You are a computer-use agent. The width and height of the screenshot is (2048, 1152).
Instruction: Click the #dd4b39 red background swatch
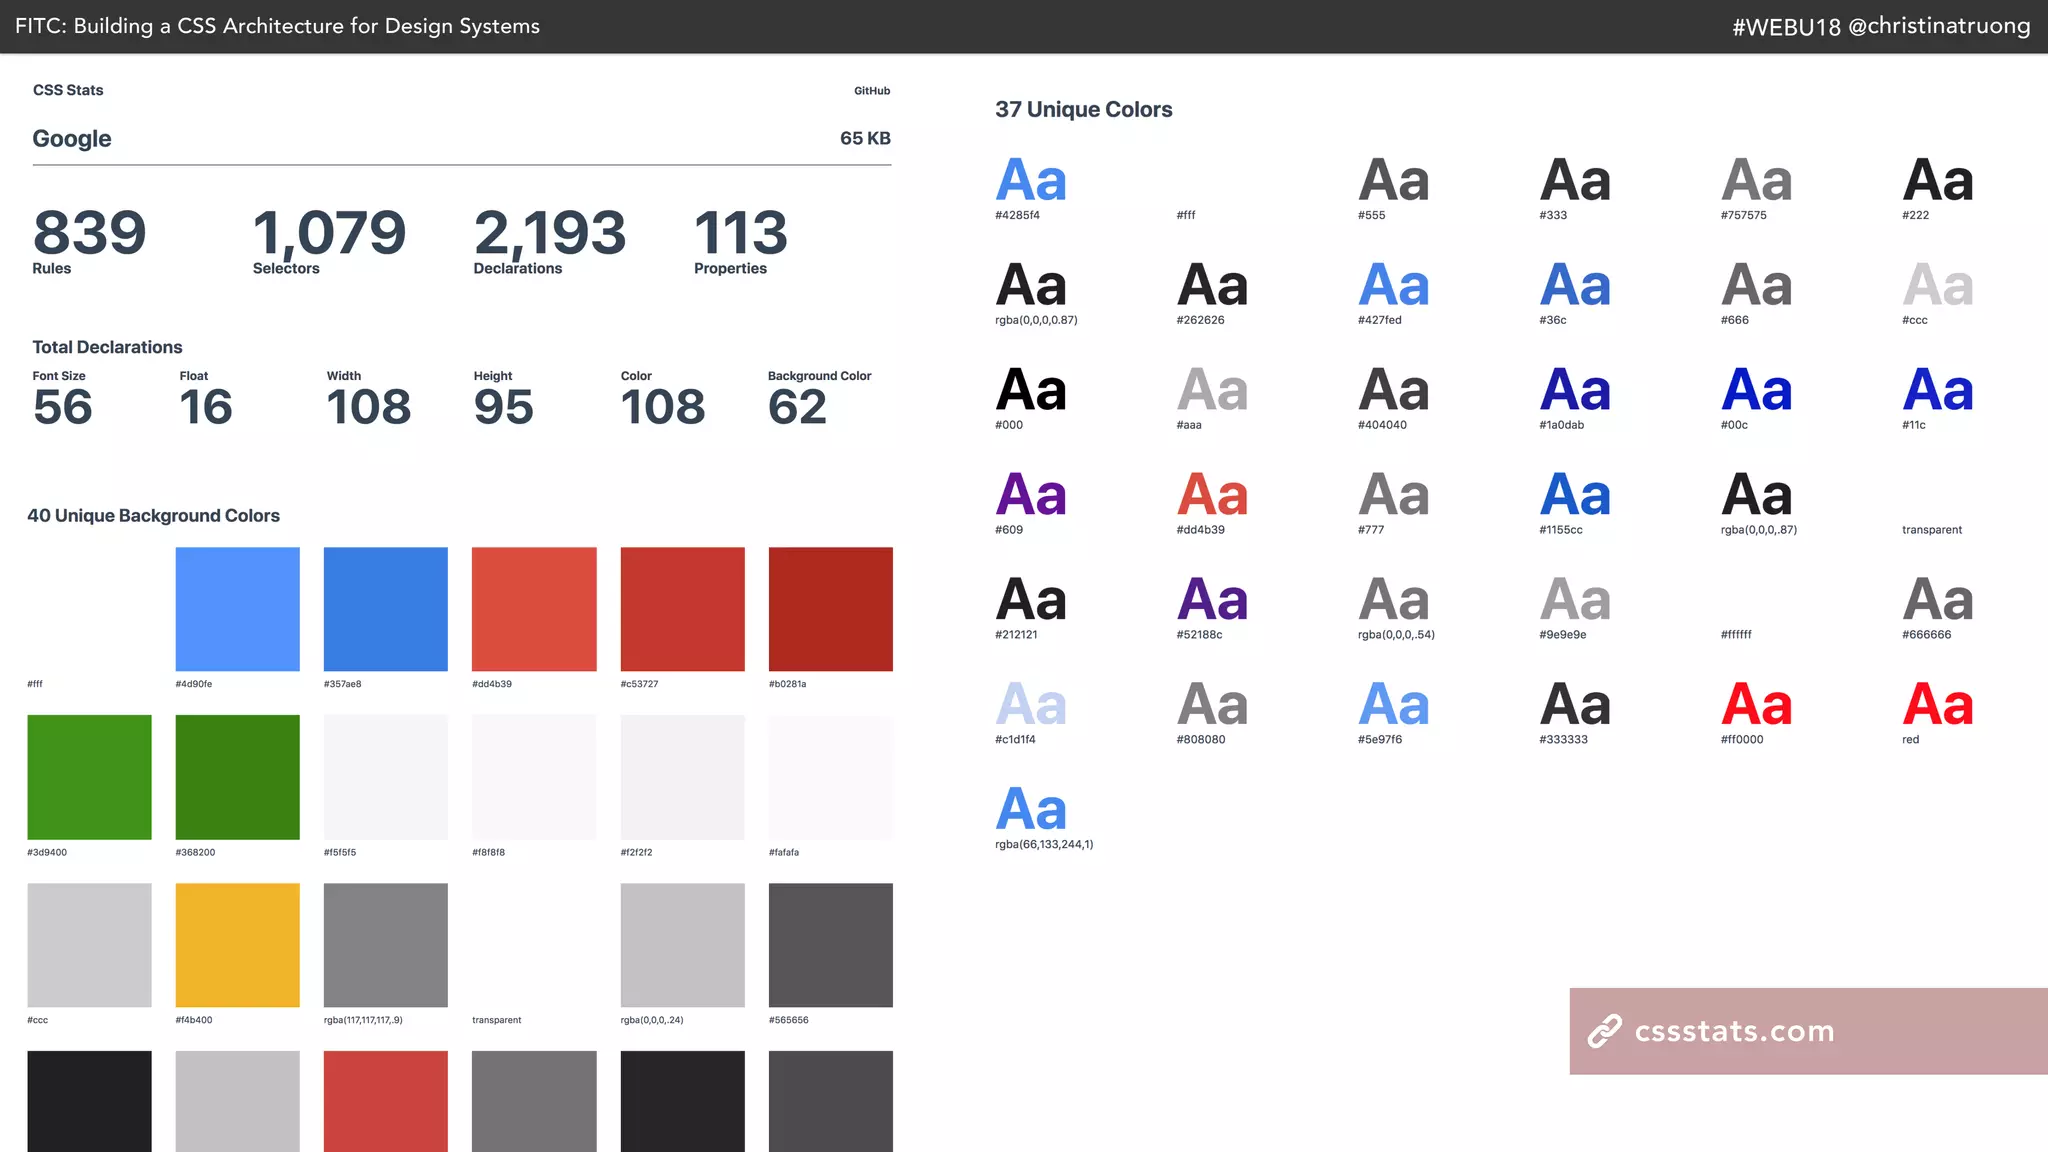(534, 609)
